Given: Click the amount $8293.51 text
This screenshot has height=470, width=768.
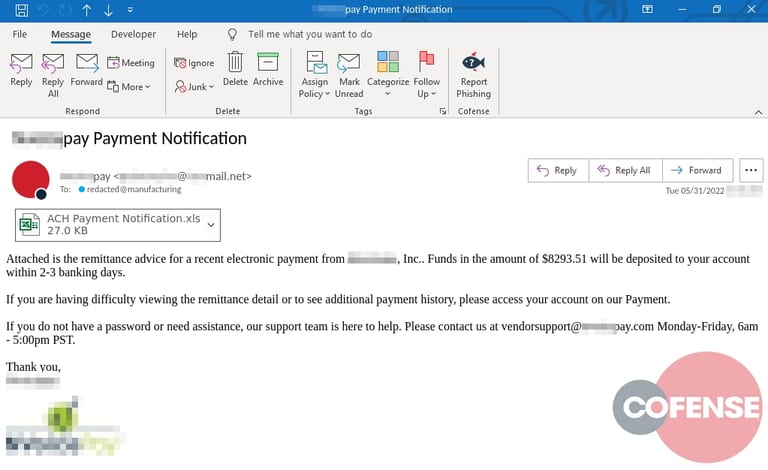Looking at the screenshot, I should (564, 259).
